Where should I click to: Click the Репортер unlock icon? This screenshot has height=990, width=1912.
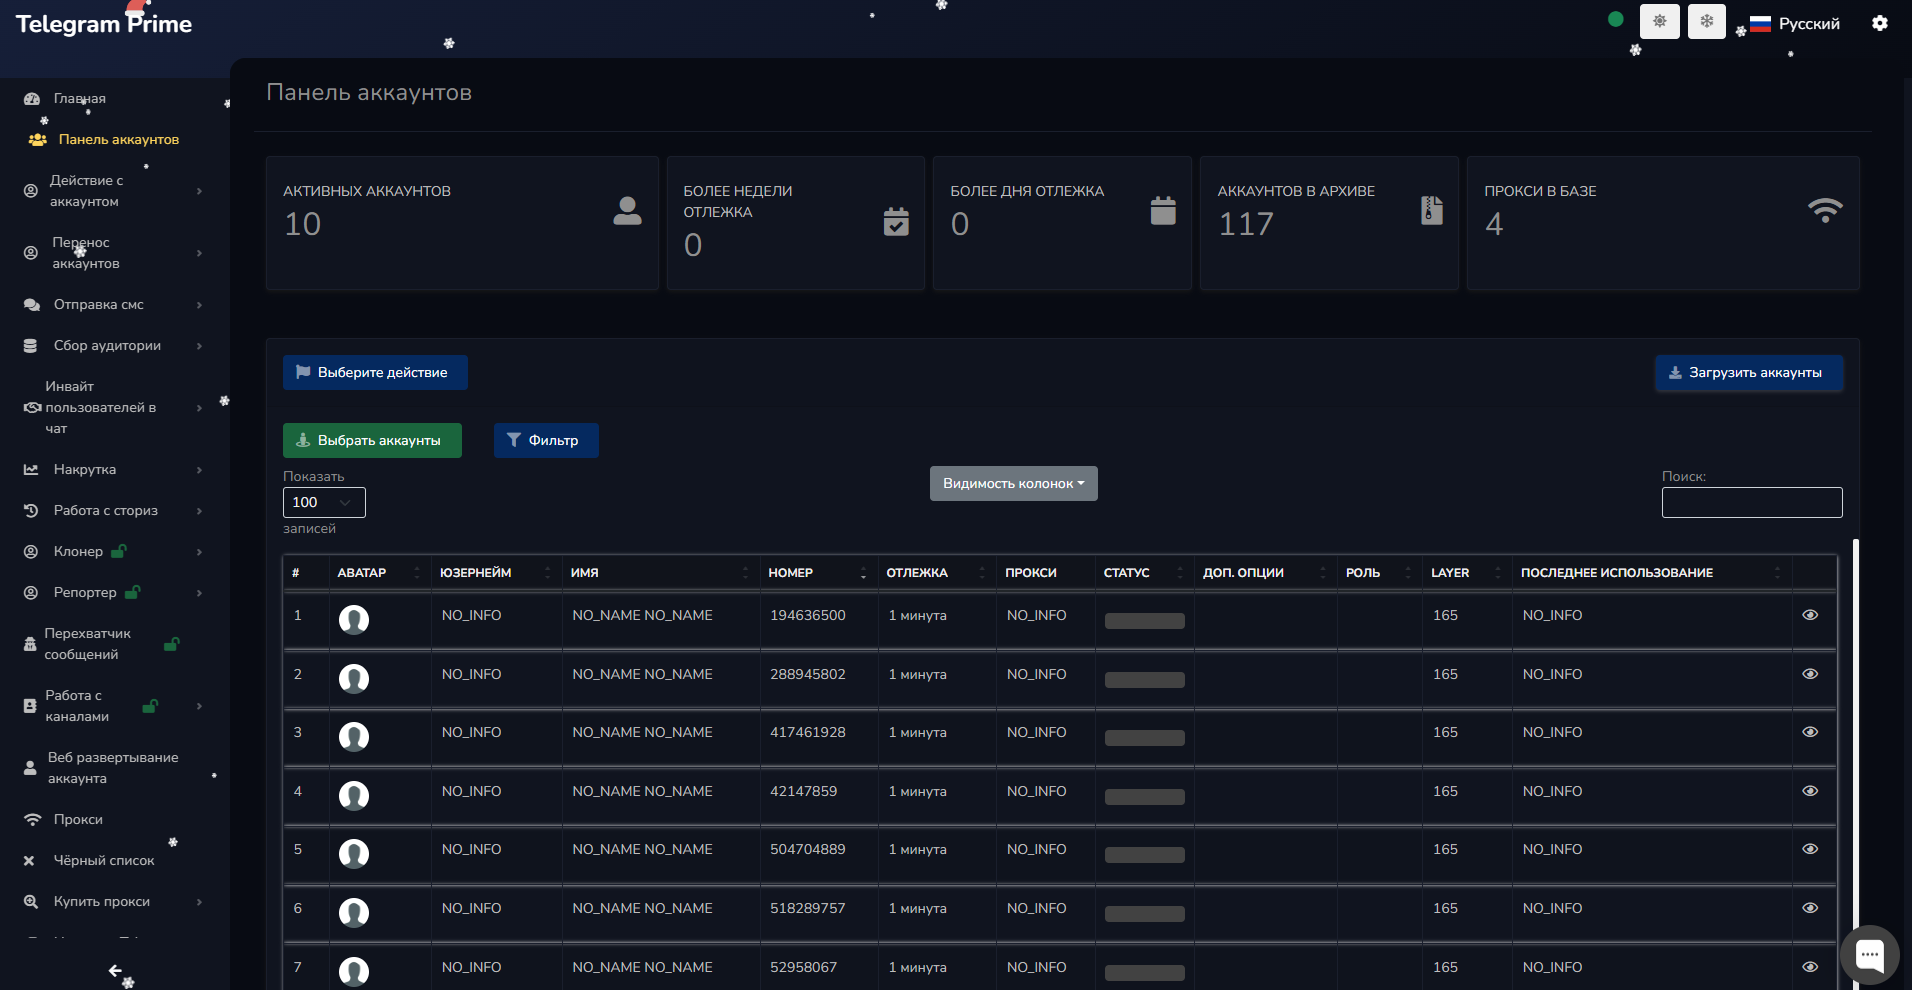pyautogui.click(x=132, y=592)
